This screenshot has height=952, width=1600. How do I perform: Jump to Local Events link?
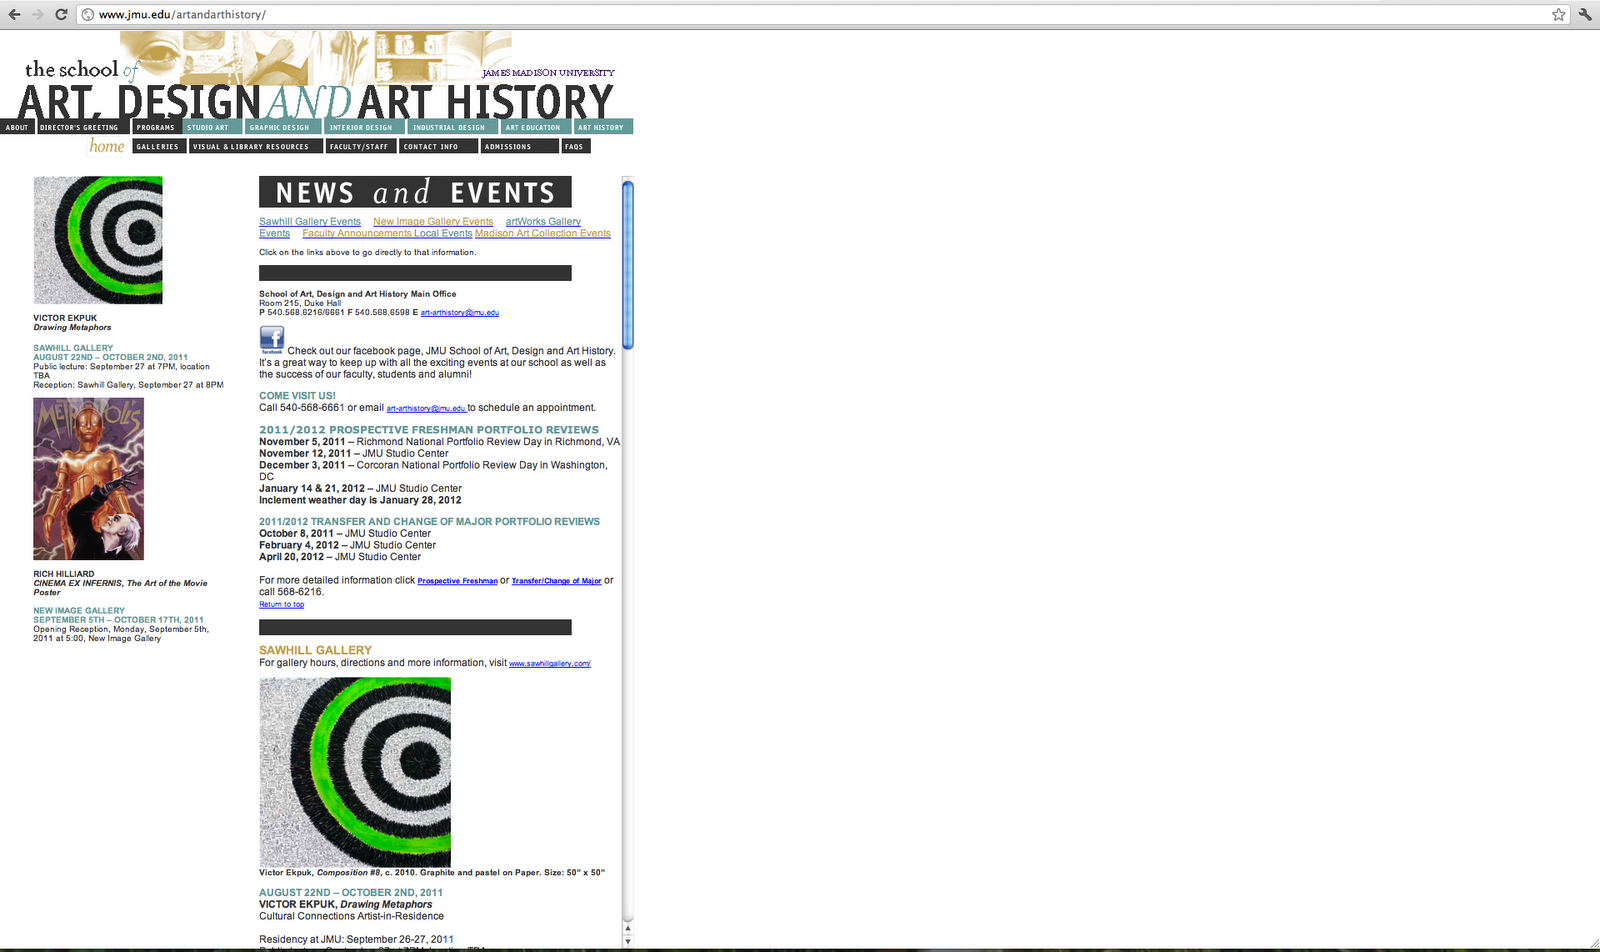(443, 234)
